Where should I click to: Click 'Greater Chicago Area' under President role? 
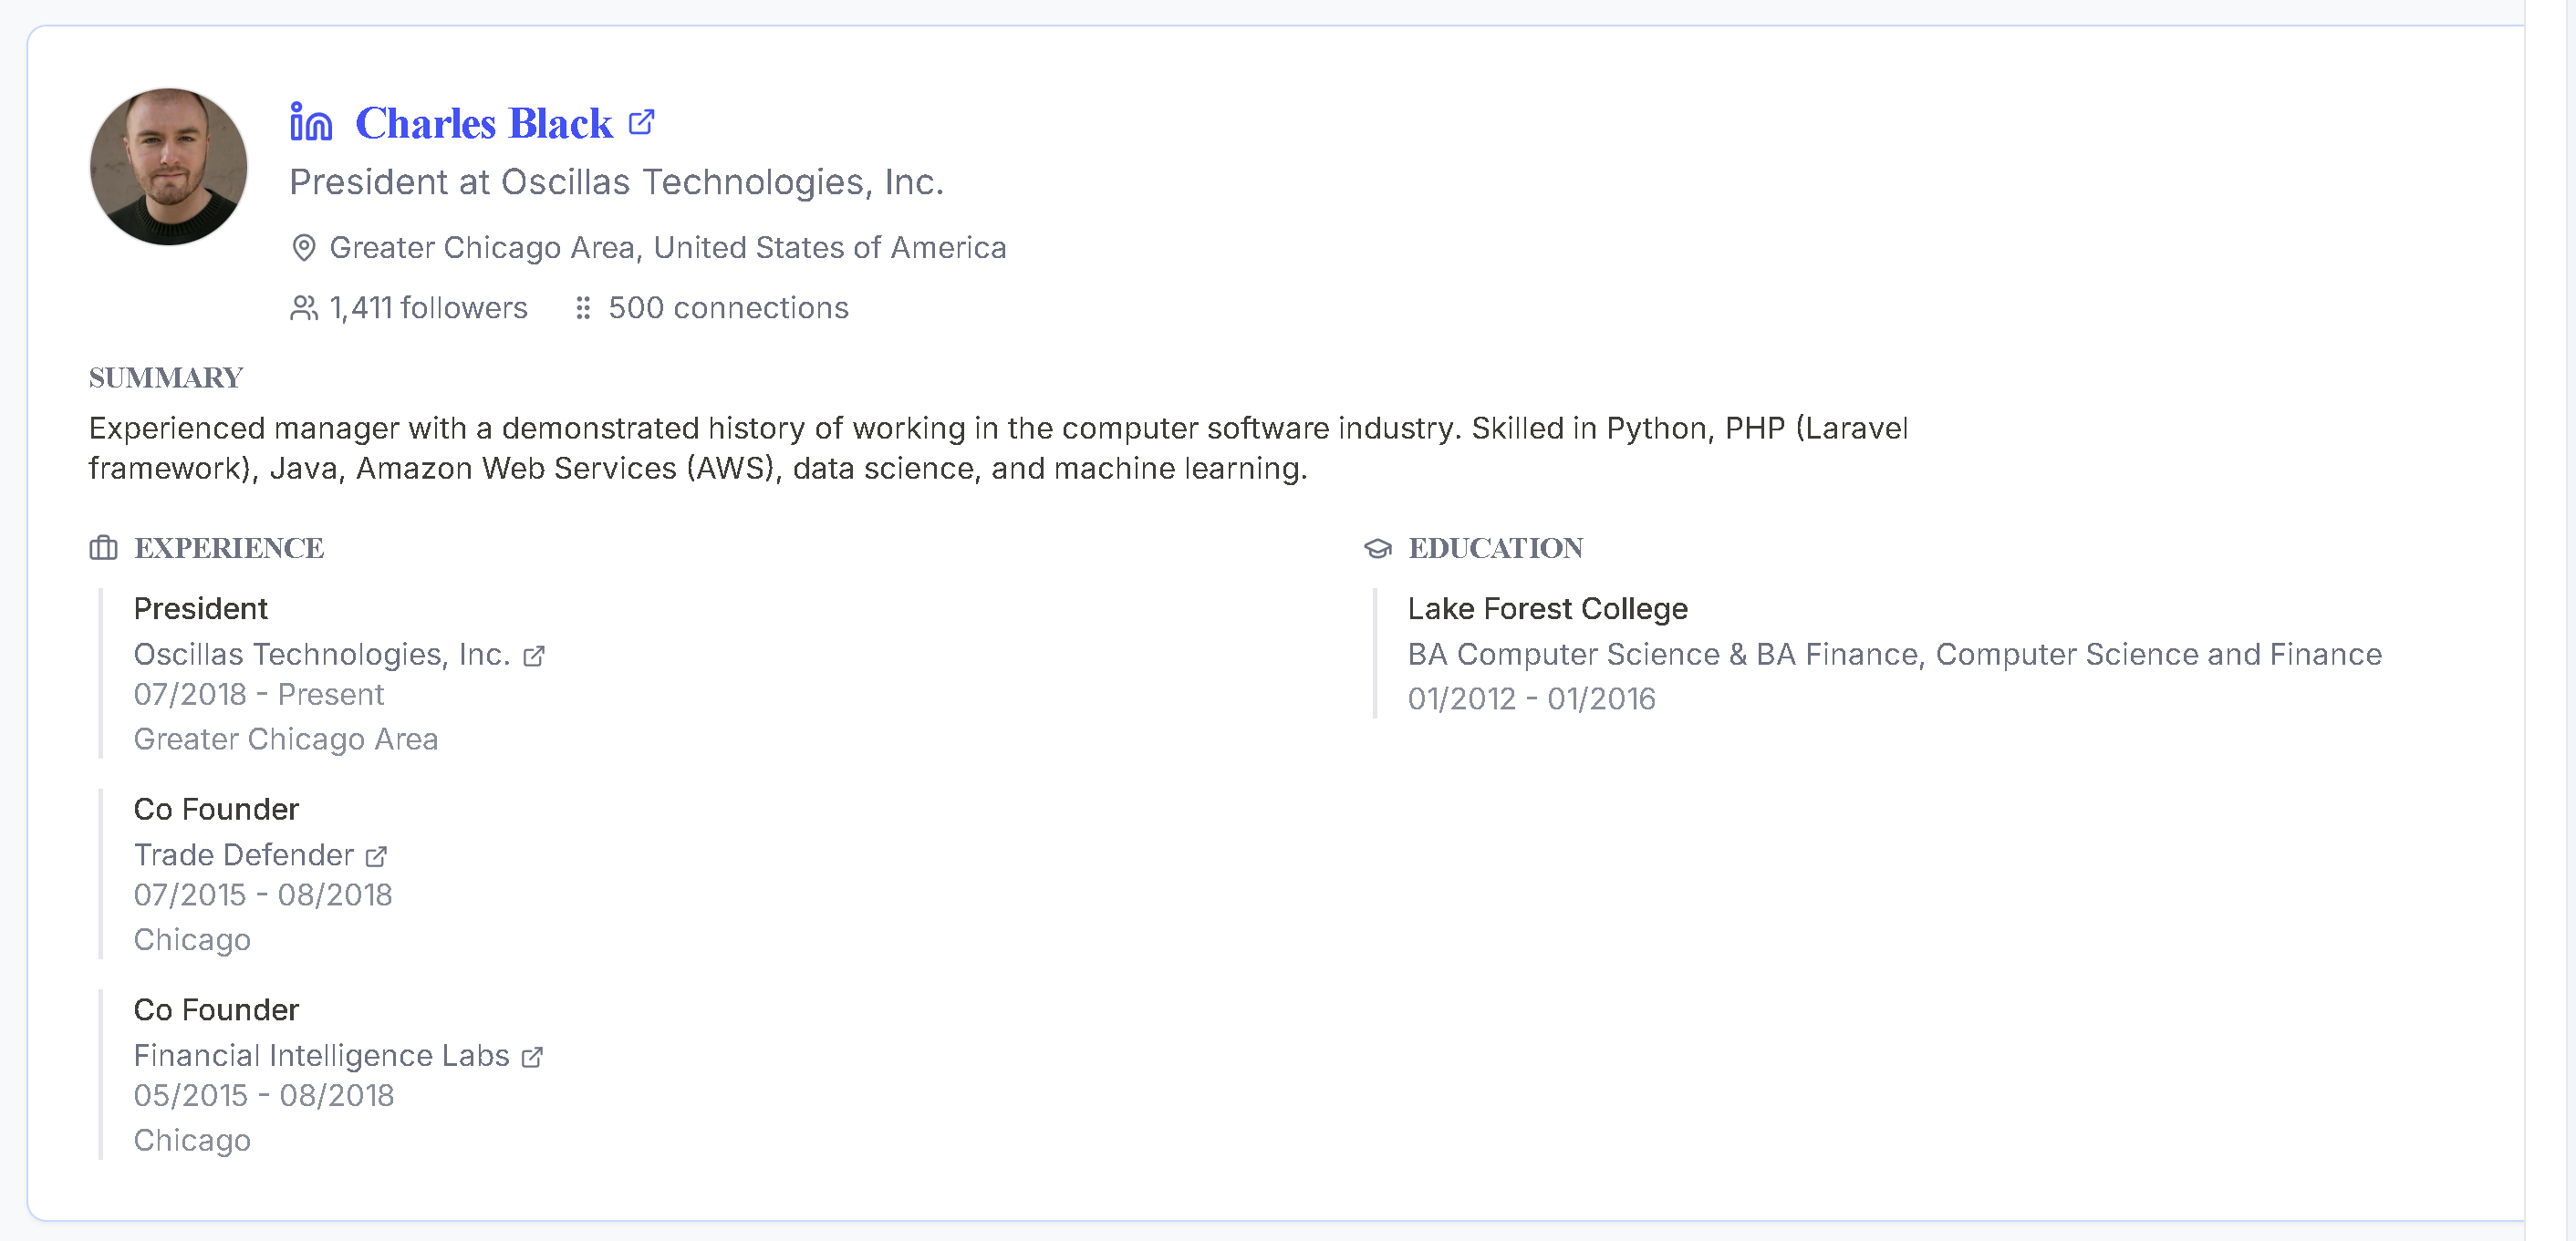click(x=286, y=739)
